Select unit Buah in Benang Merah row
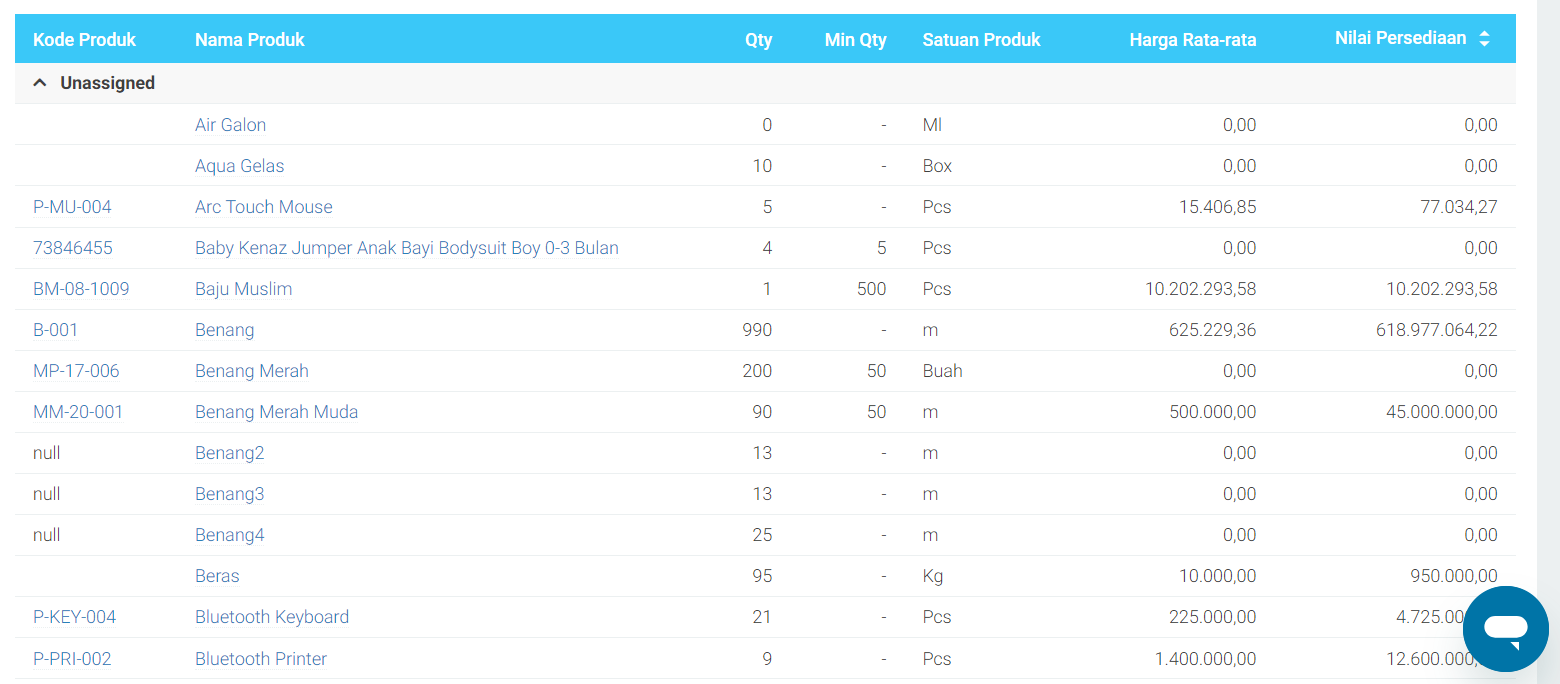1560x684 pixels. (942, 371)
